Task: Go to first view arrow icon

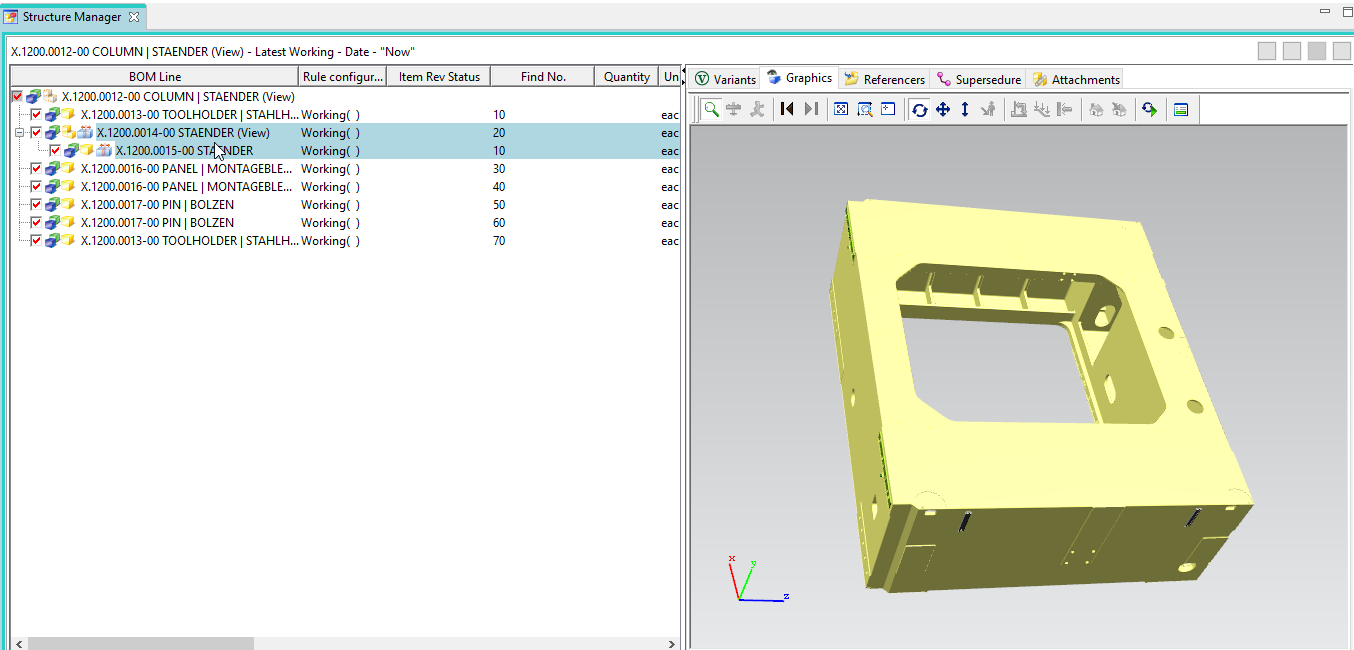Action: 787,110
